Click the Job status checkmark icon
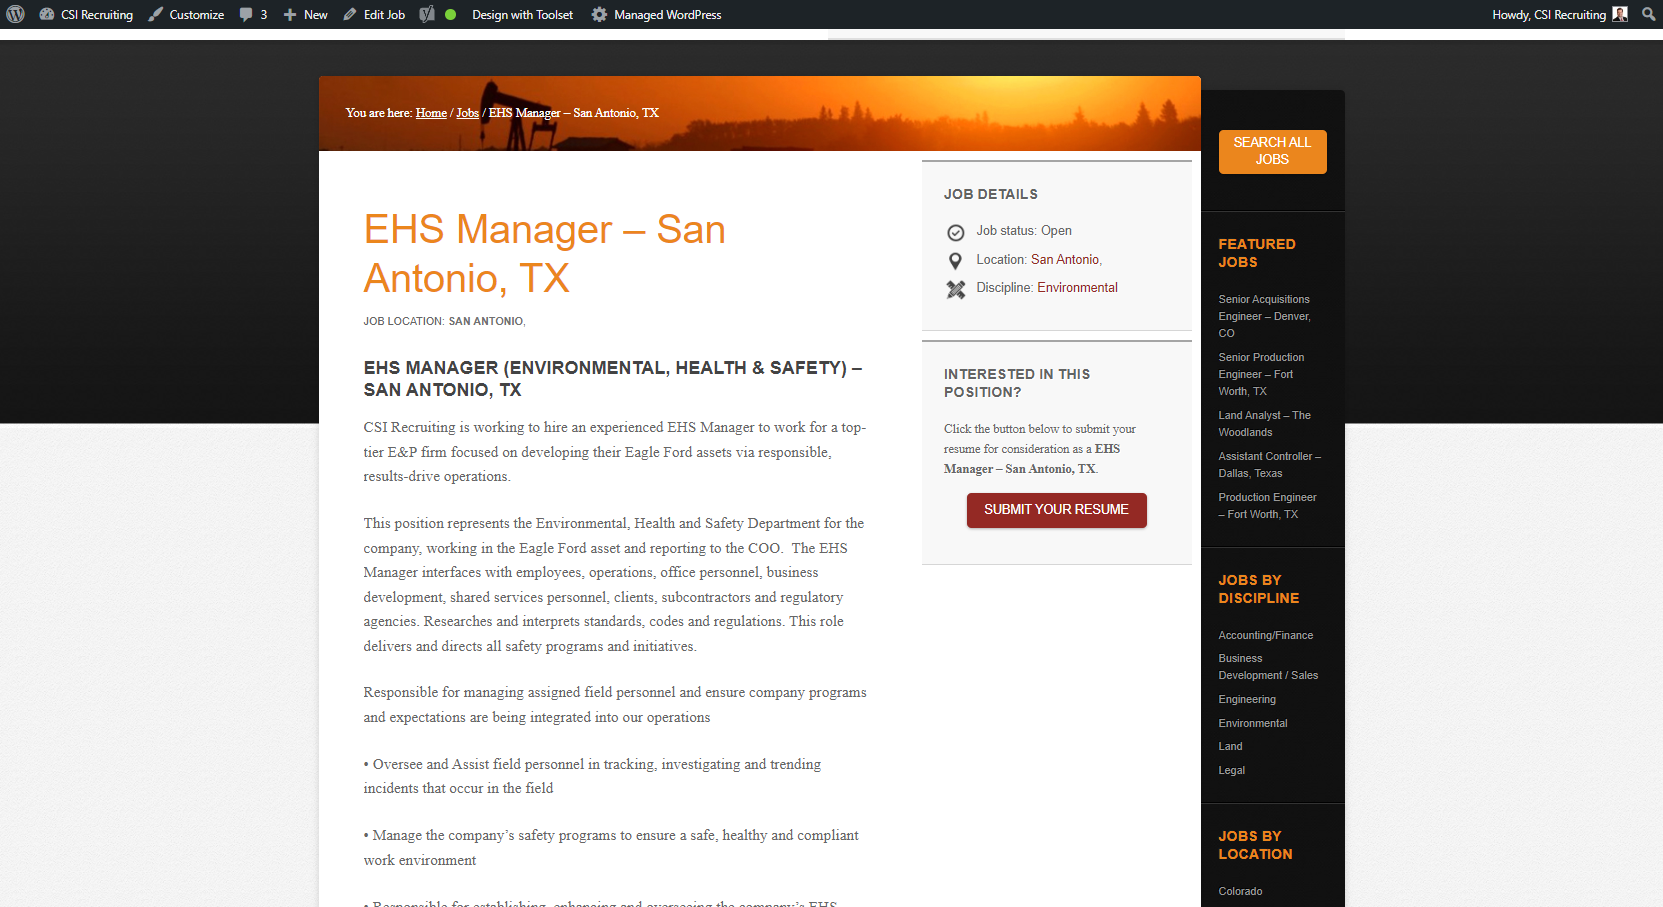Viewport: 1663px width, 907px height. pyautogui.click(x=956, y=232)
